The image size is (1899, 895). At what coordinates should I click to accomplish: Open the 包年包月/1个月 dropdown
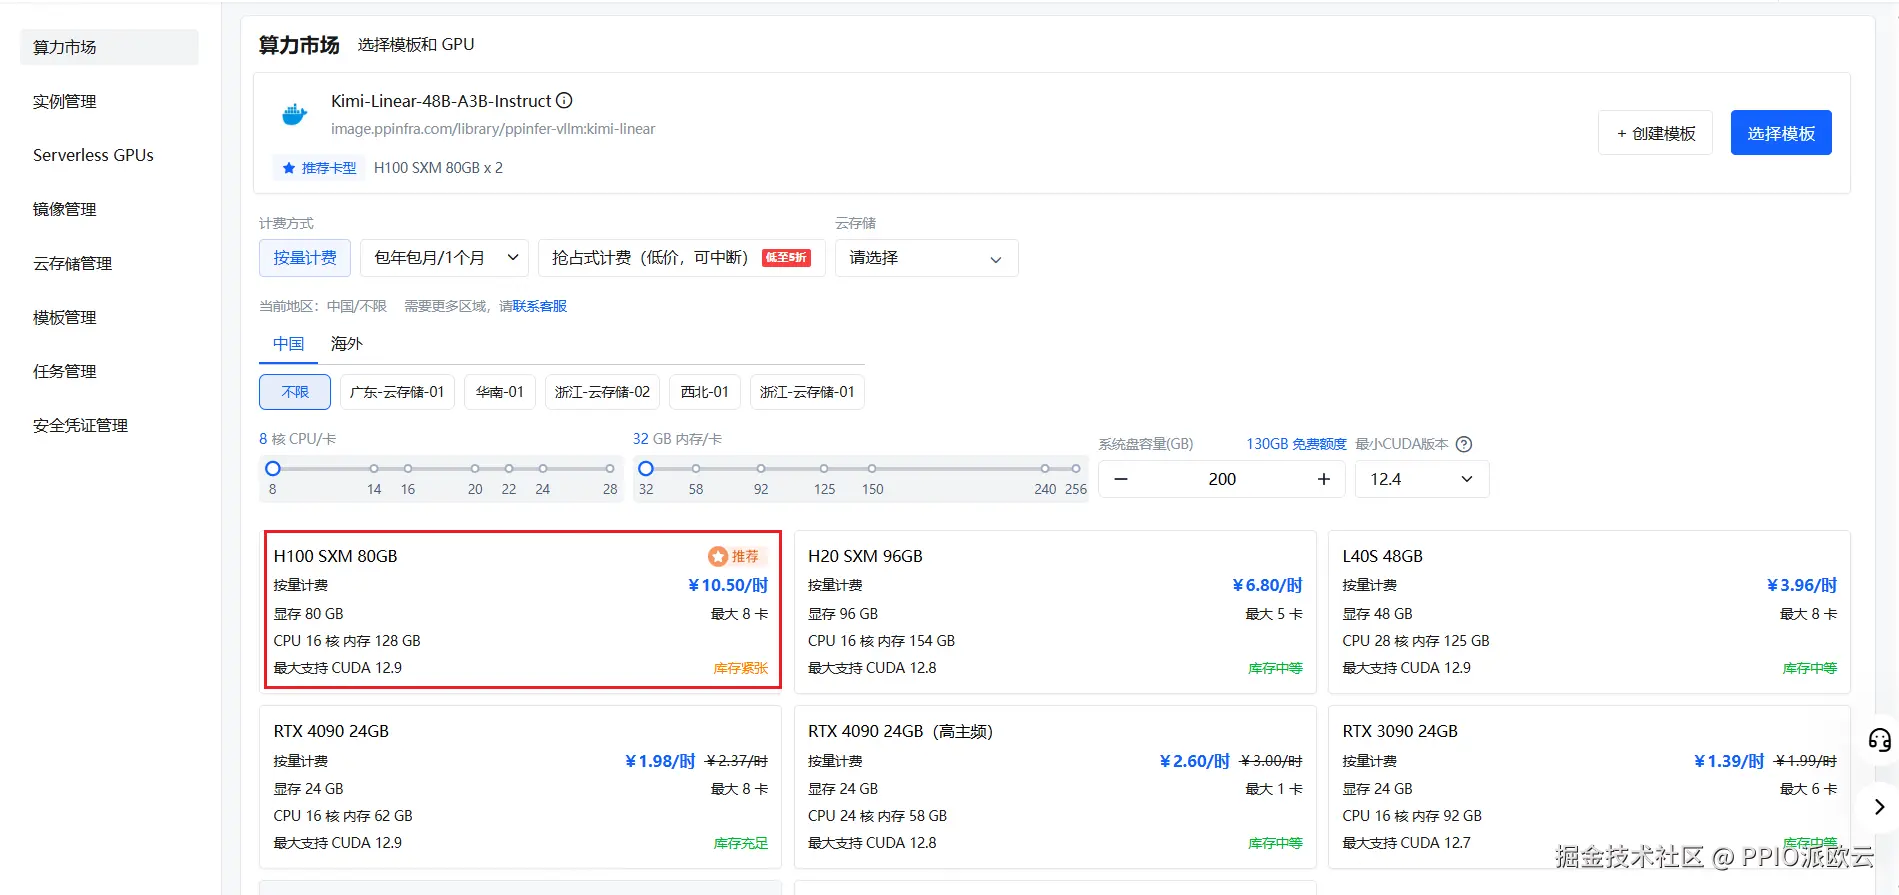coord(444,258)
